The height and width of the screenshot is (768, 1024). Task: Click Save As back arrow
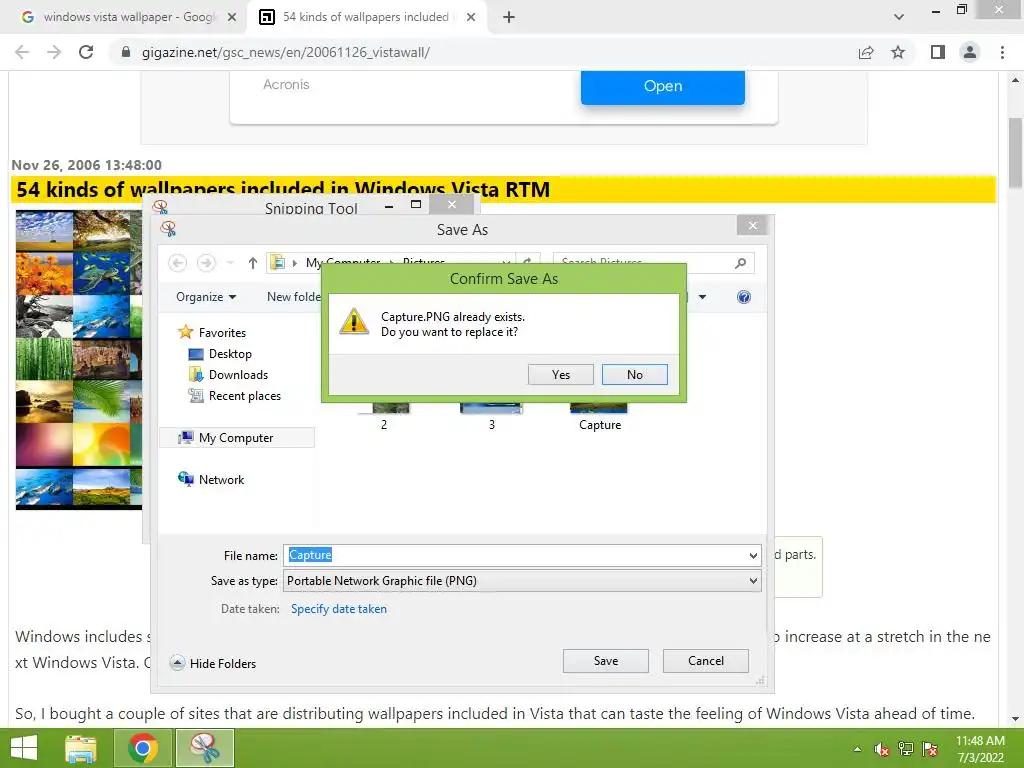[x=177, y=263]
